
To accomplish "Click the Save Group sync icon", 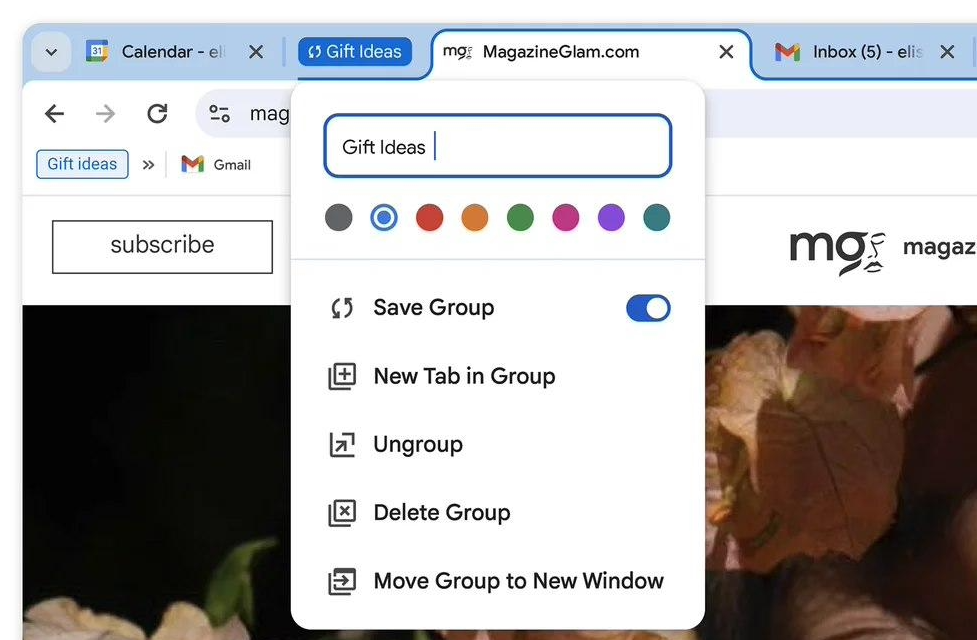I will click(x=342, y=308).
